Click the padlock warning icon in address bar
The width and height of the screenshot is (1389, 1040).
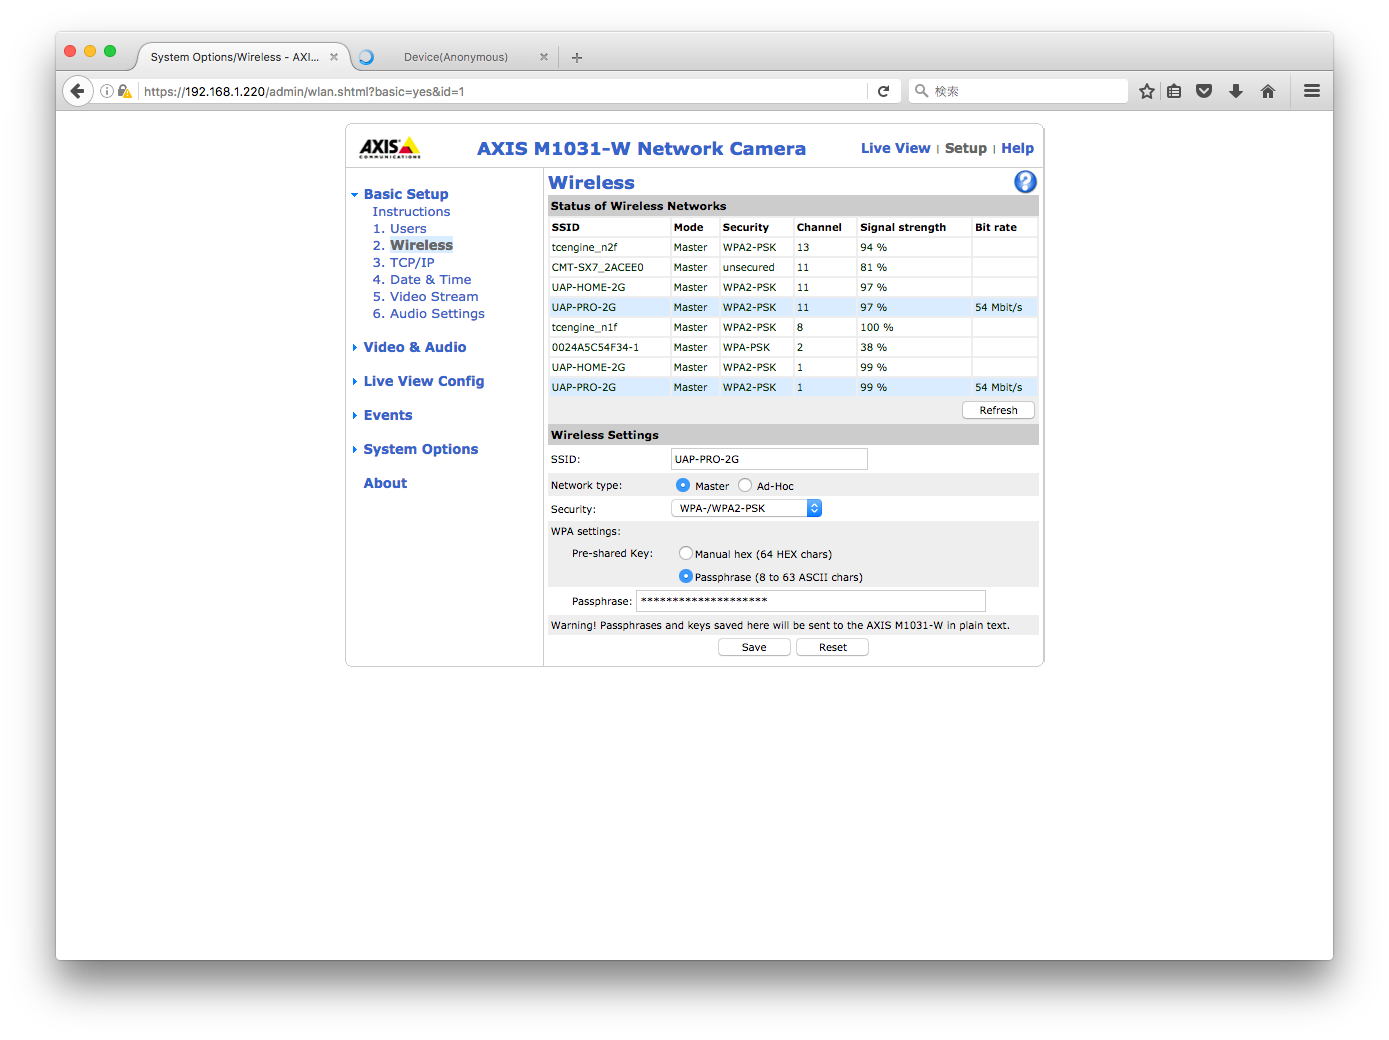pos(125,91)
